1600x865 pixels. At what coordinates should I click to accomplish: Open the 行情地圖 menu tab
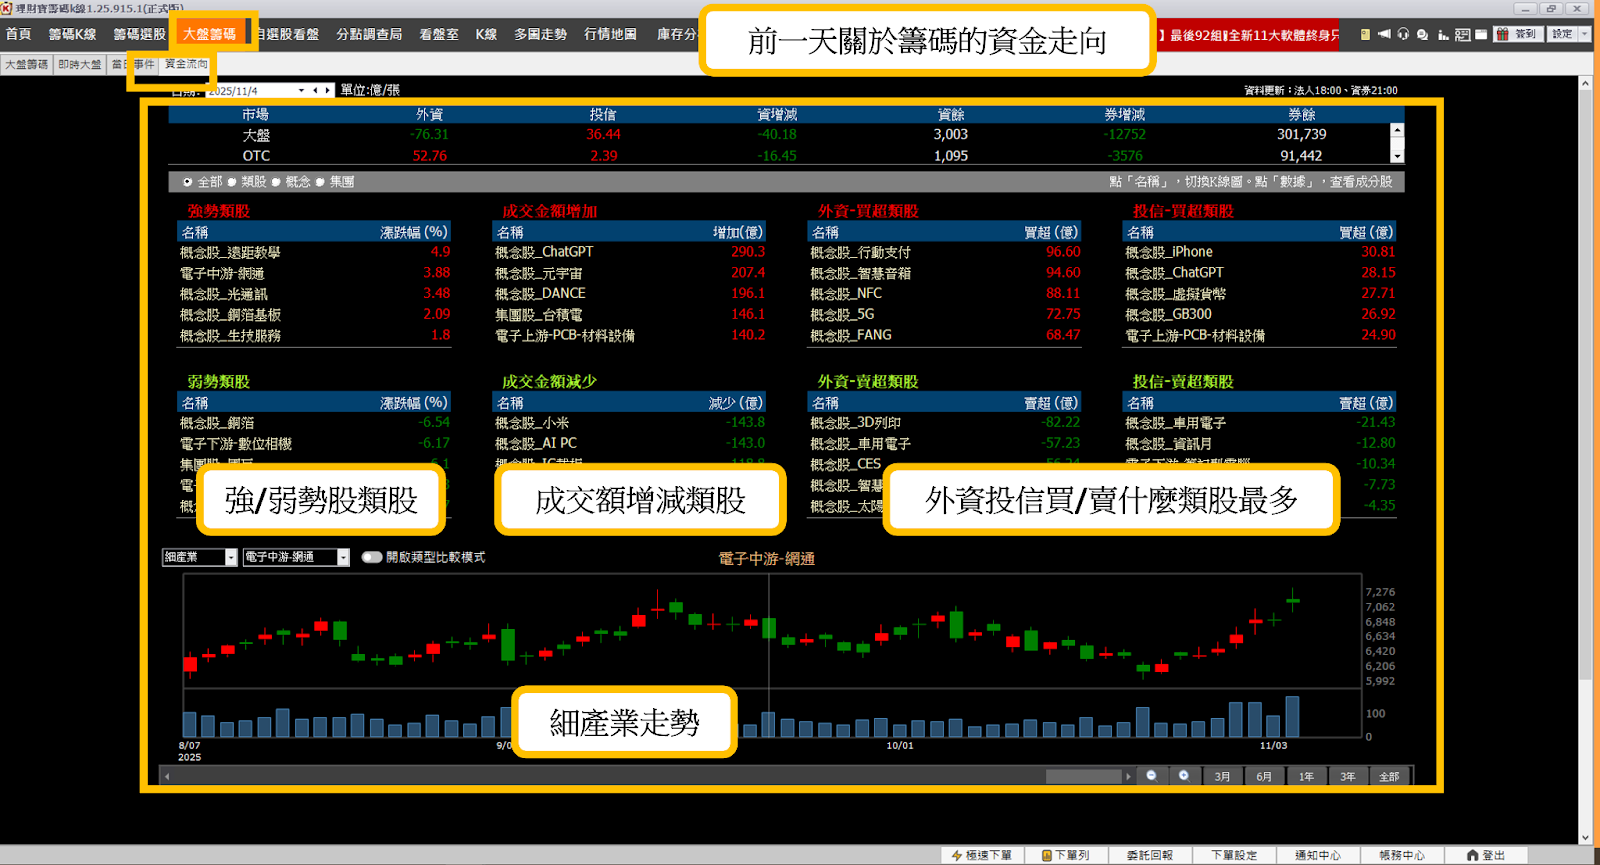point(610,34)
